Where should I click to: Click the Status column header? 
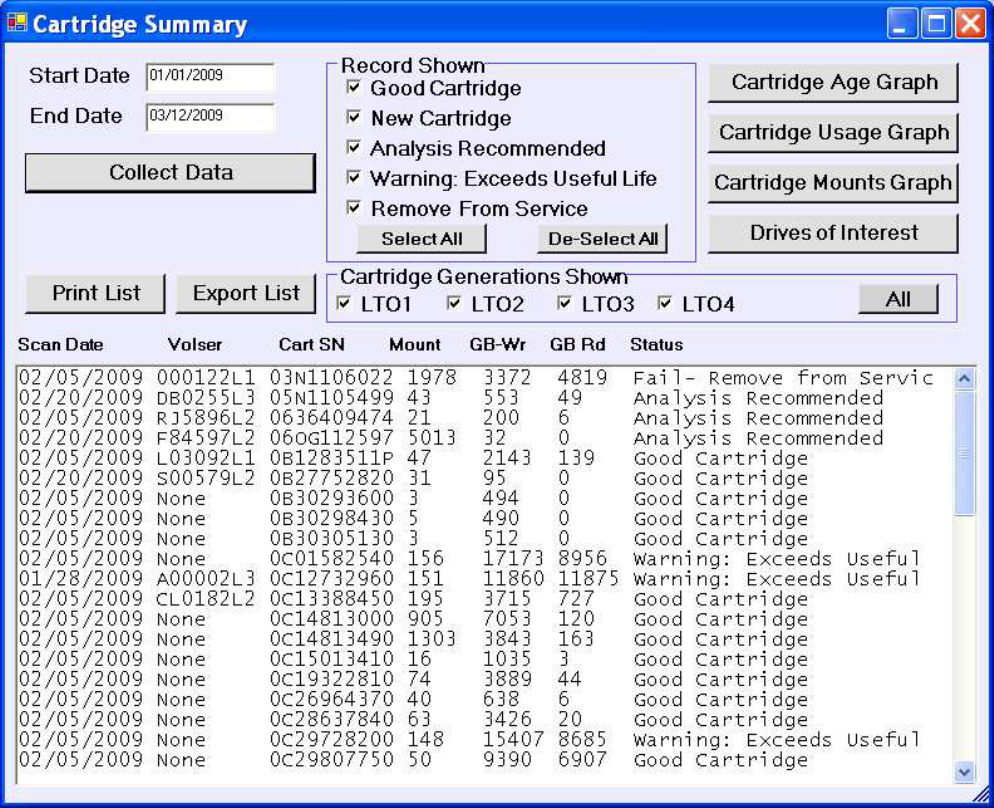(x=656, y=345)
